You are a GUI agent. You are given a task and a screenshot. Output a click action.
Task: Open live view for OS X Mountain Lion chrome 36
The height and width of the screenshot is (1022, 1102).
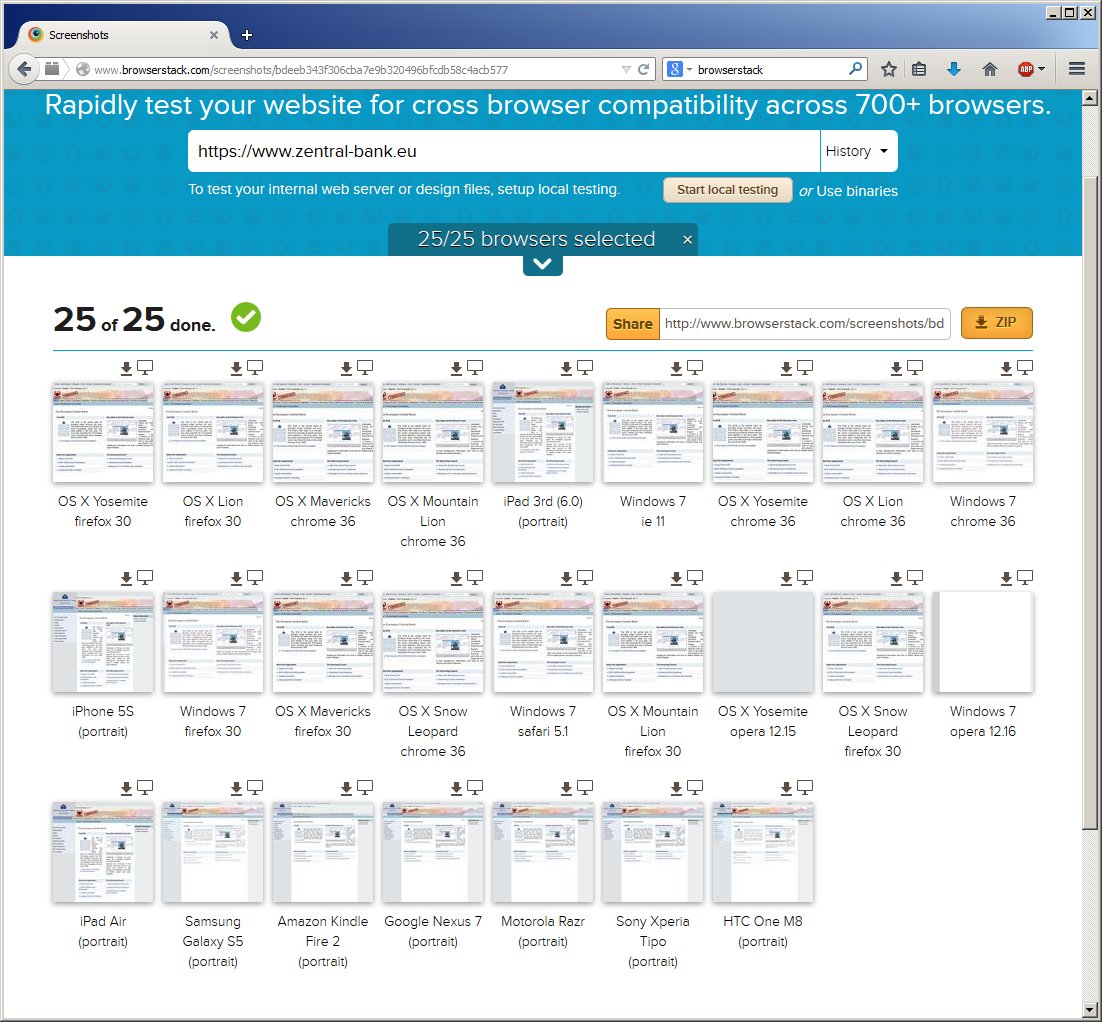(x=475, y=367)
